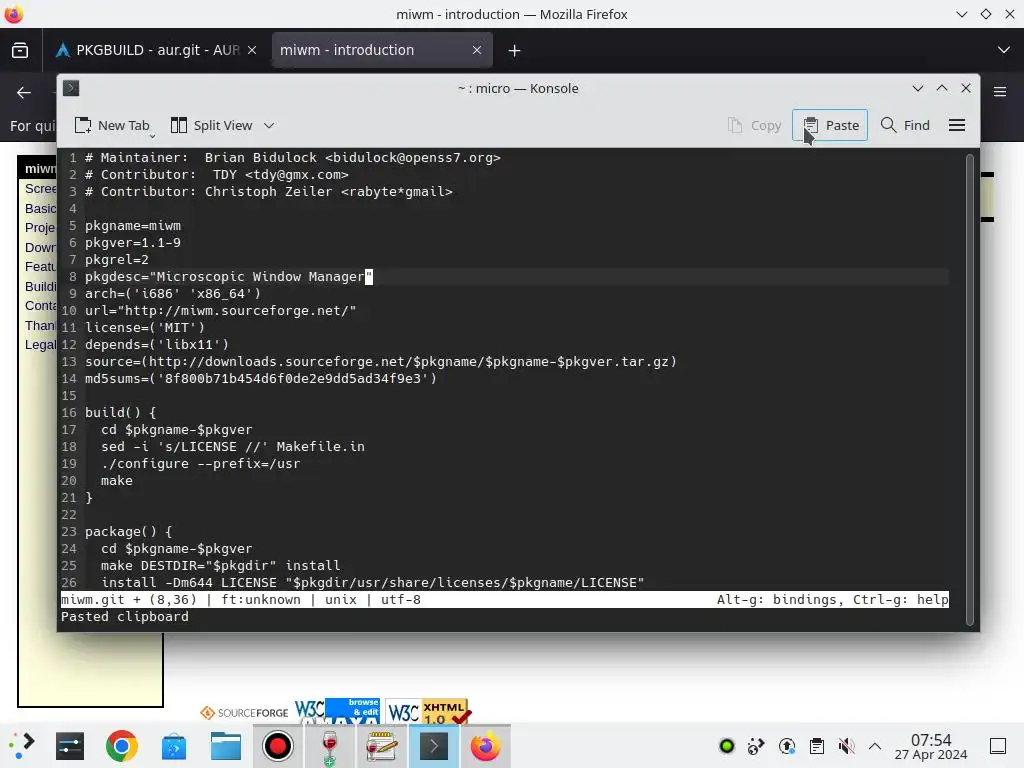
Task: Open Firefox application menu hamburger
Action: click(x=1000, y=92)
